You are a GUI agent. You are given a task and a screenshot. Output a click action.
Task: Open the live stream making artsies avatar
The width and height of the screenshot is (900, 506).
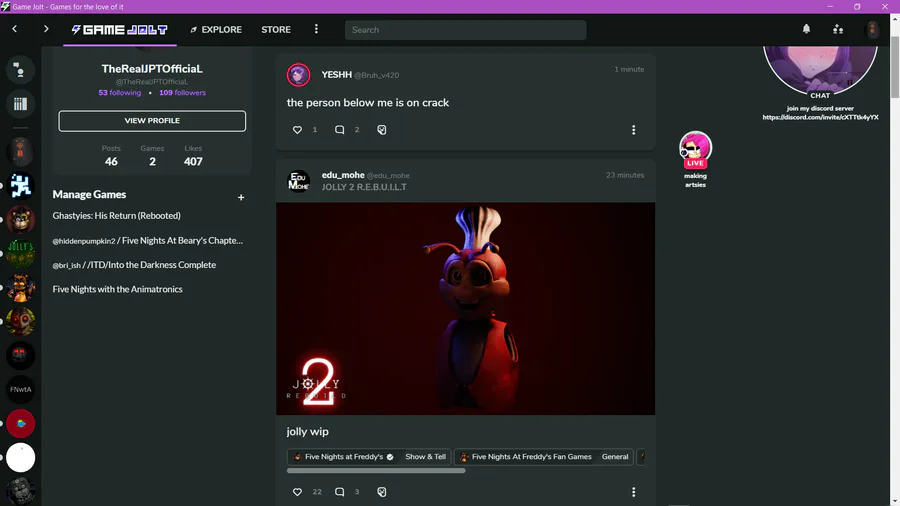(x=695, y=149)
